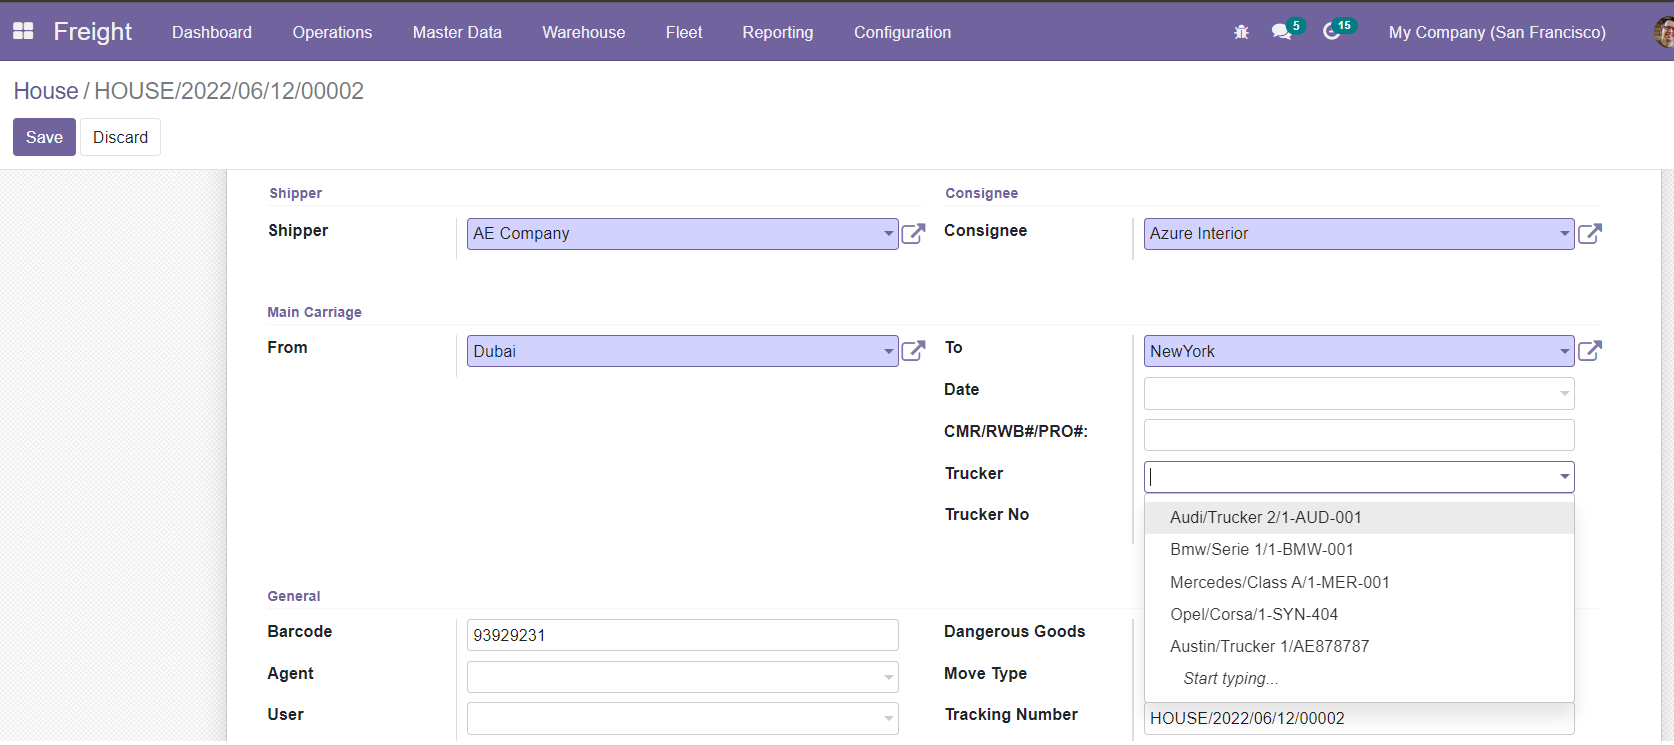The width and height of the screenshot is (1674, 745).
Task: Open the apps grid menu icon
Action: pyautogui.click(x=23, y=31)
